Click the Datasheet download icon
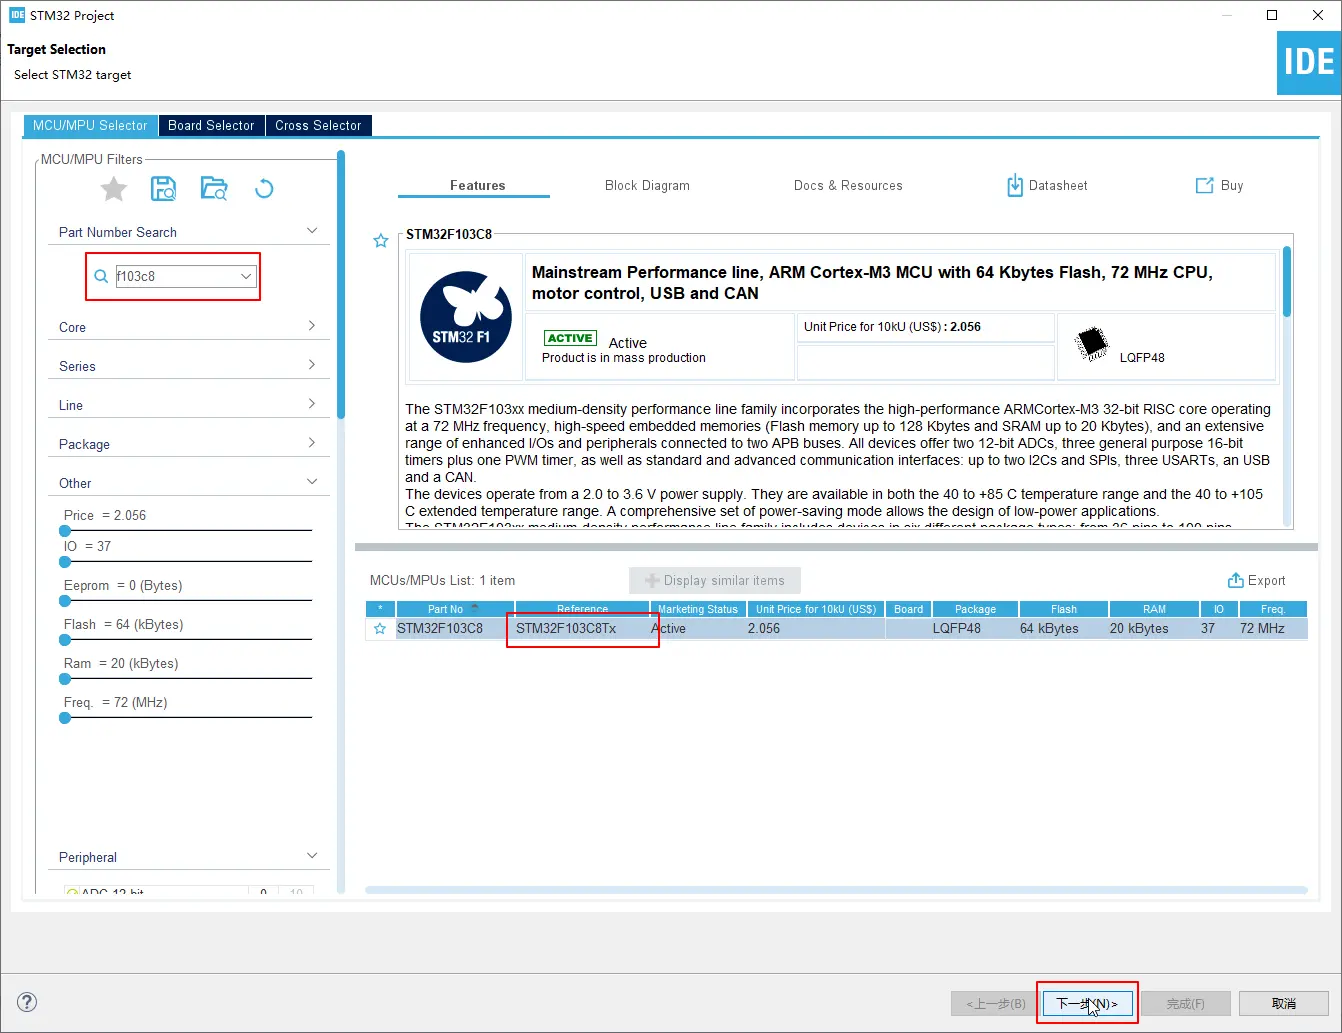1342x1033 pixels. 1015,185
